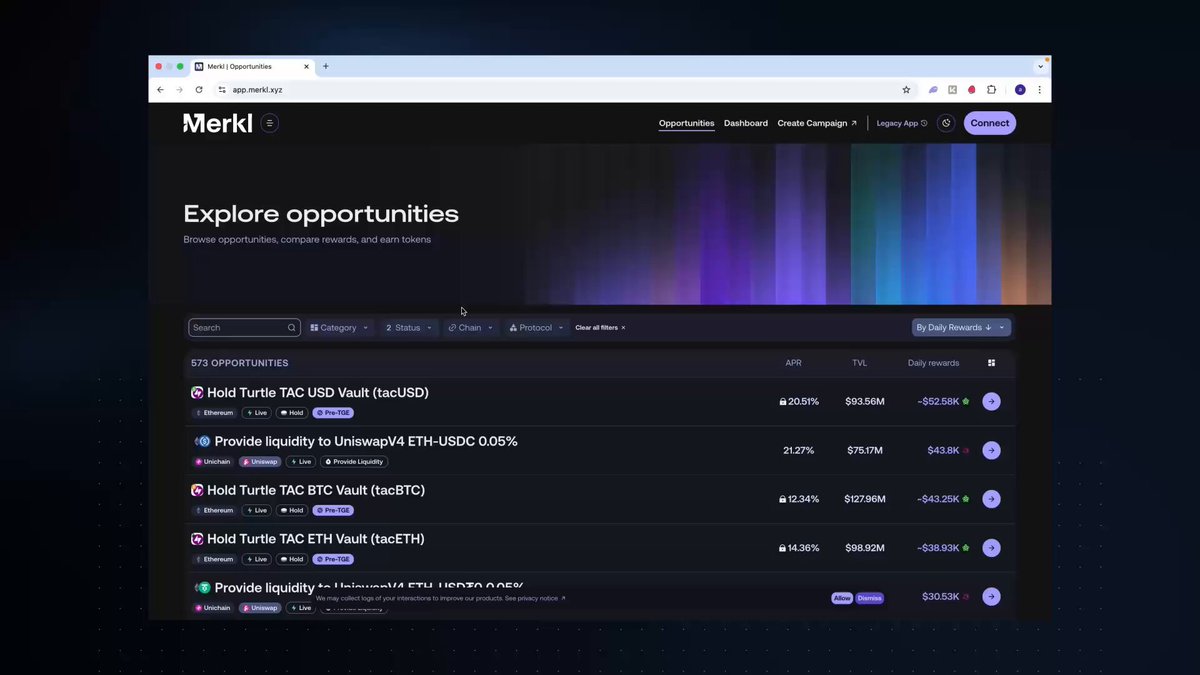Open the Create Campaign link
This screenshot has height=675, width=1200.
(x=817, y=123)
